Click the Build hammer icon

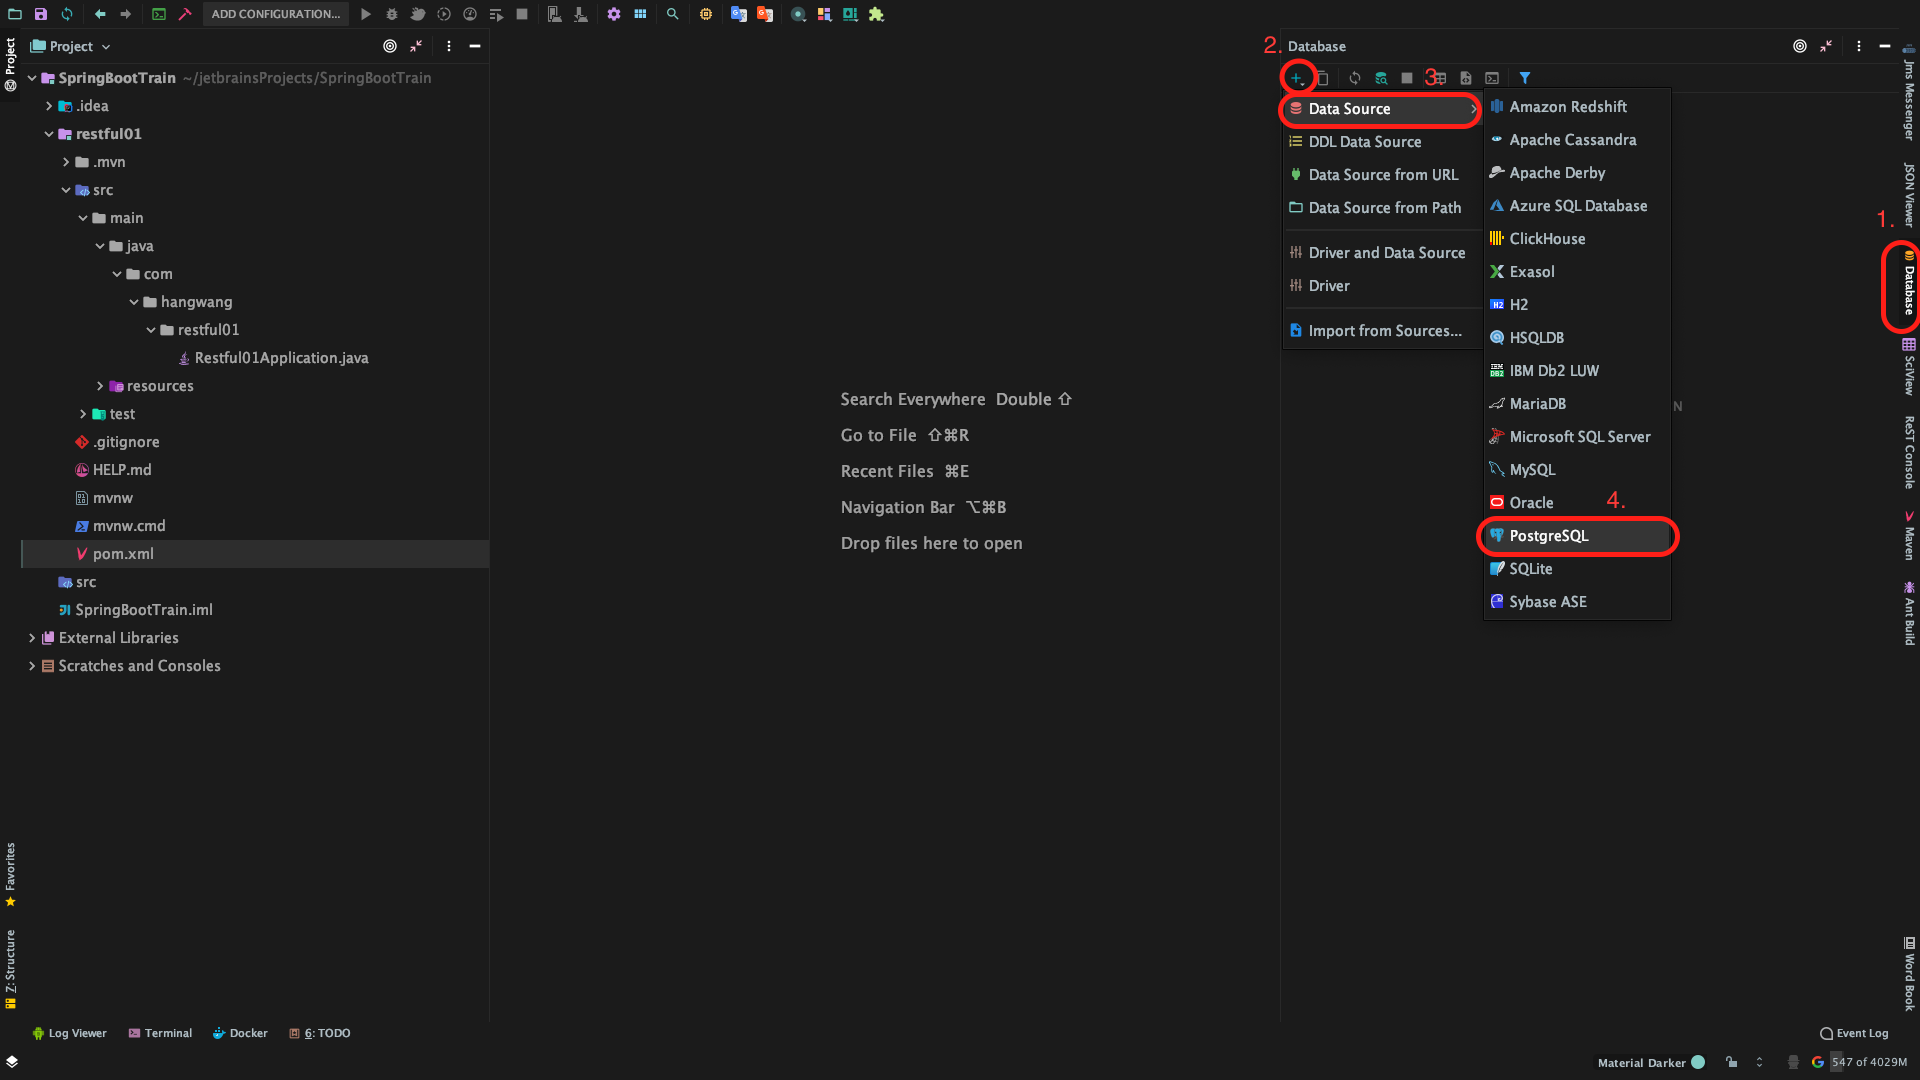(185, 14)
